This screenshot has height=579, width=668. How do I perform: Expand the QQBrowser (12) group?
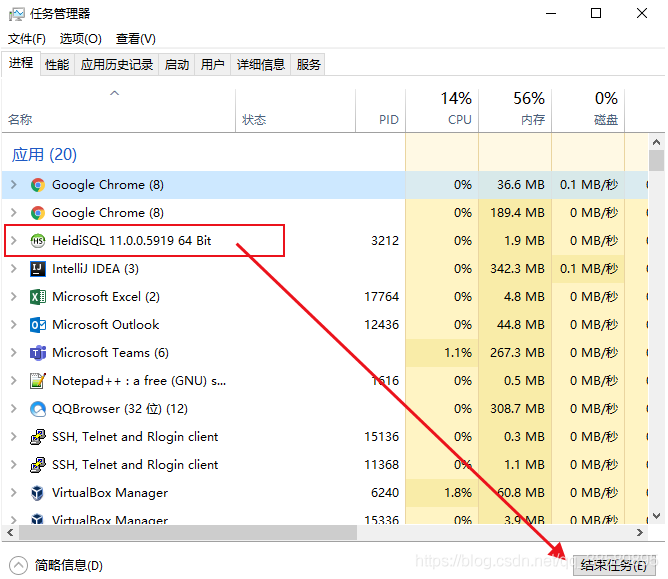click(14, 409)
